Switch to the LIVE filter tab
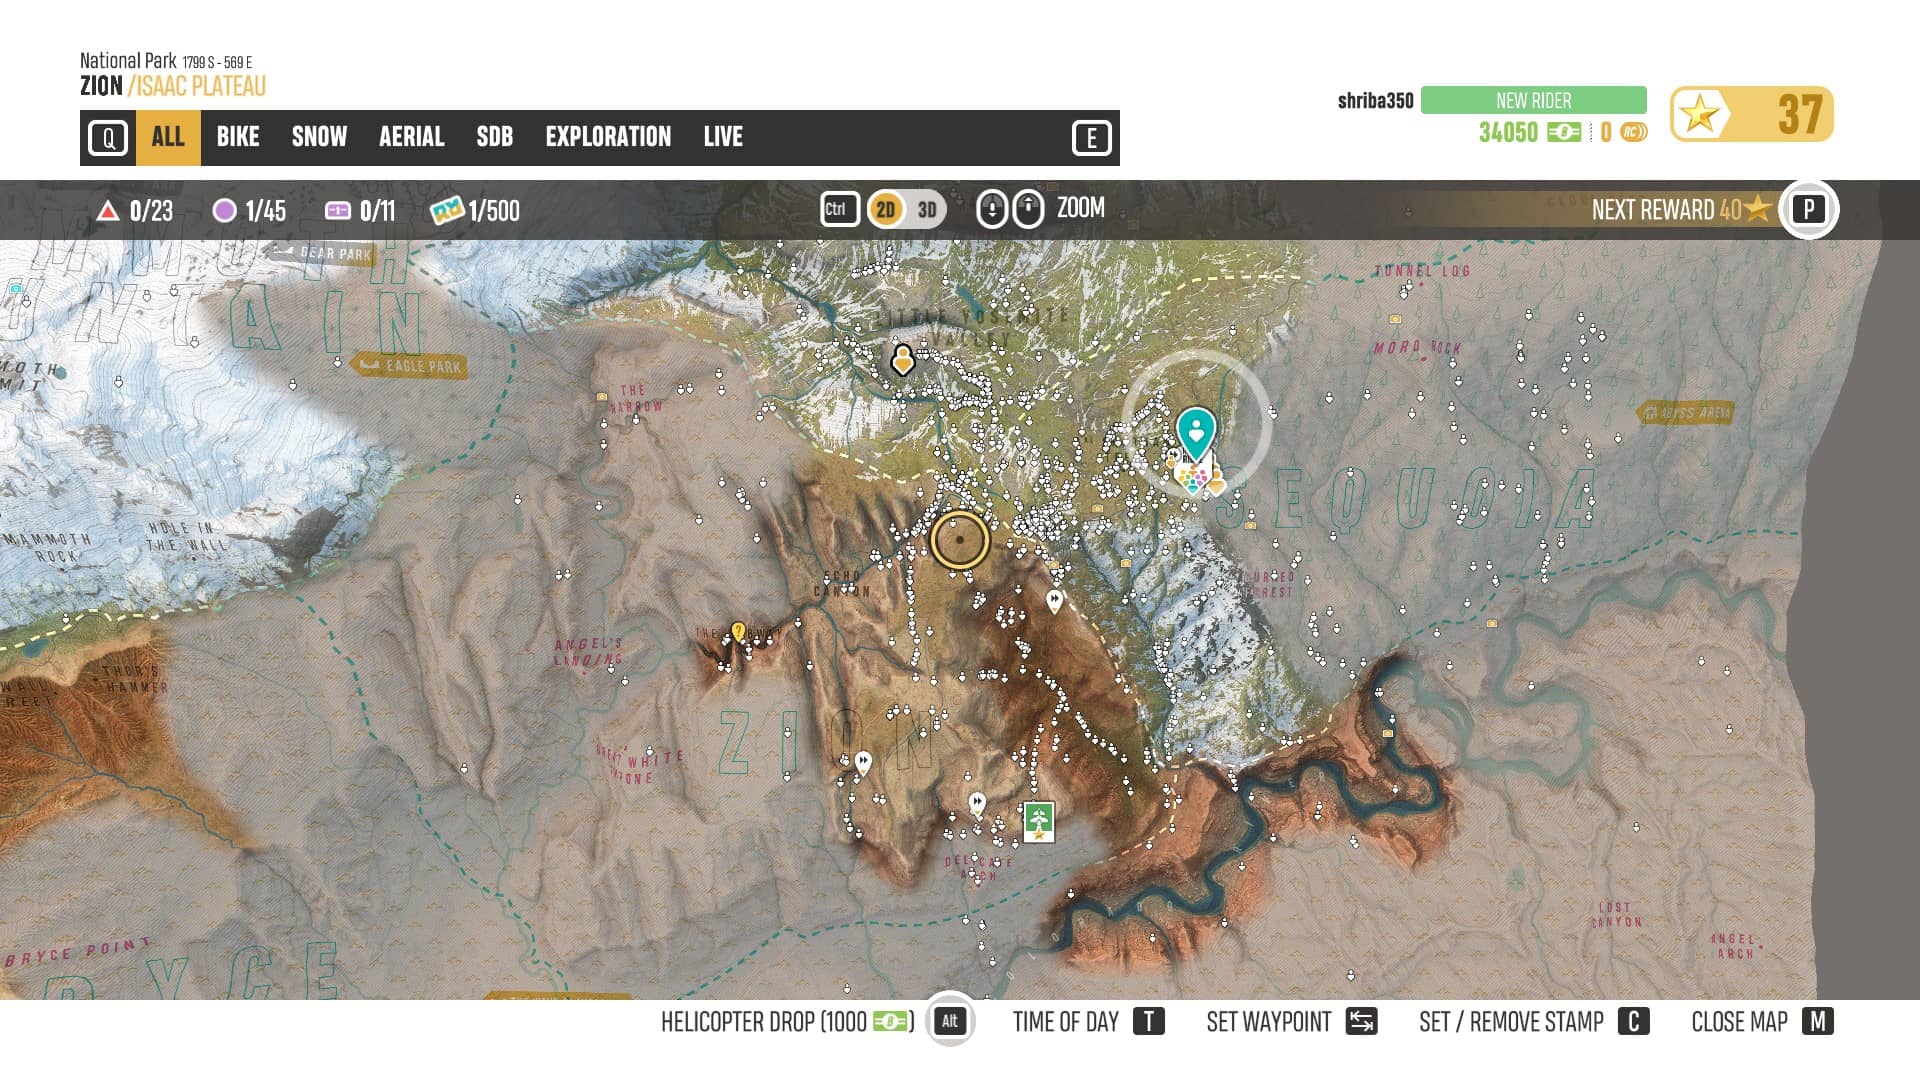The image size is (1920, 1080). [723, 137]
